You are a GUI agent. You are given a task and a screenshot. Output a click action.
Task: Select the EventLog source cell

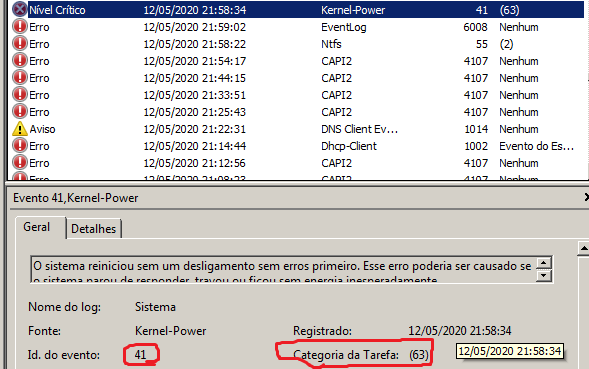344,27
